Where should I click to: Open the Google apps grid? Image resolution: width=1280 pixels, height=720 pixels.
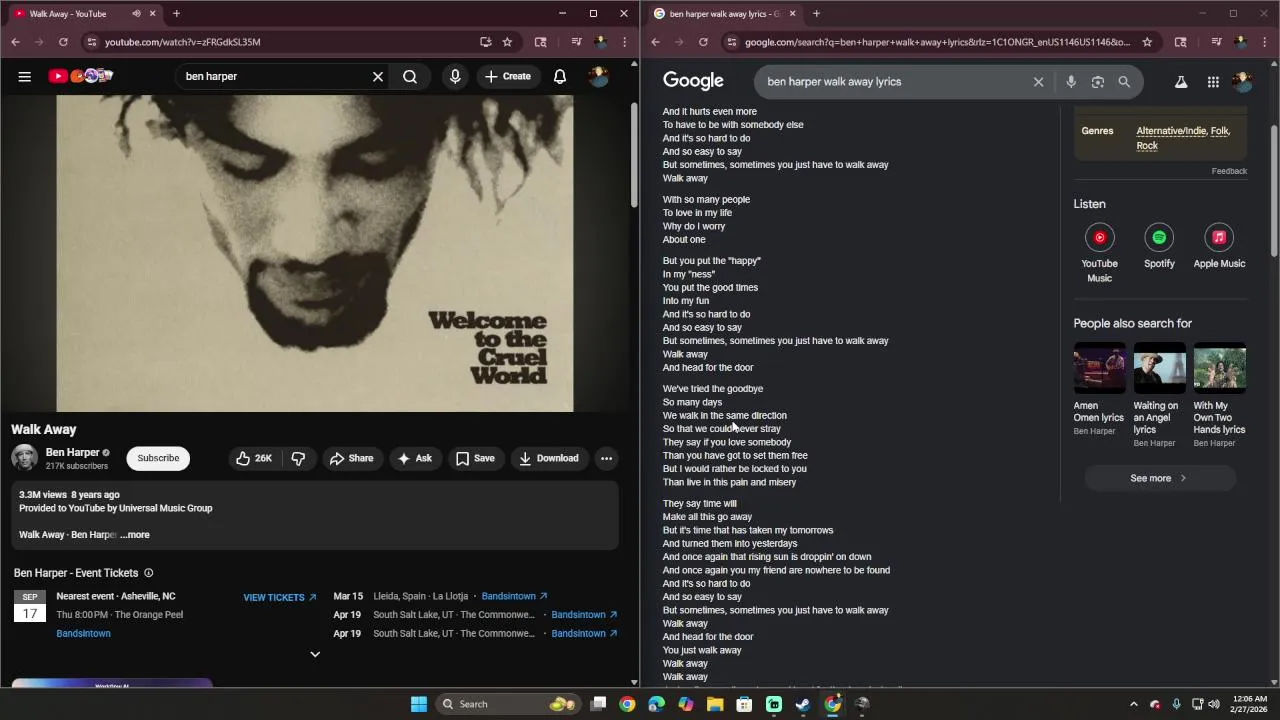pos(1213,82)
